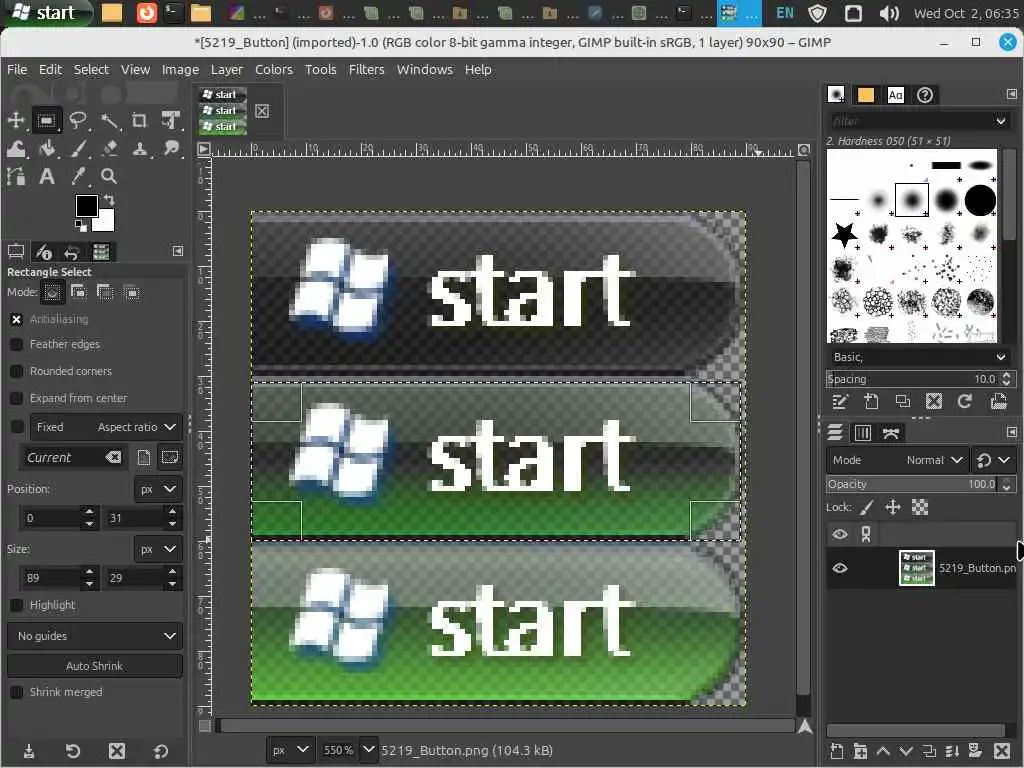The height and width of the screenshot is (768, 1024).
Task: Select the Smudge tool
Action: (171, 149)
